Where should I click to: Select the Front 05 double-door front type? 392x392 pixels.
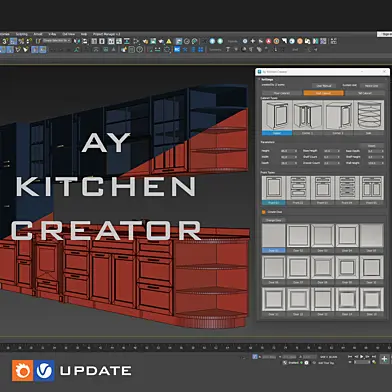click(x=372, y=190)
